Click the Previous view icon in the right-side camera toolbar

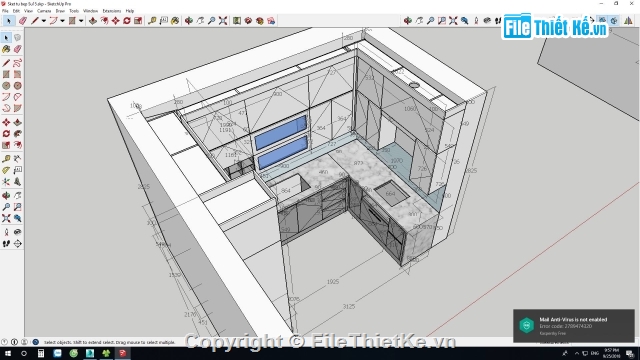coord(464,20)
